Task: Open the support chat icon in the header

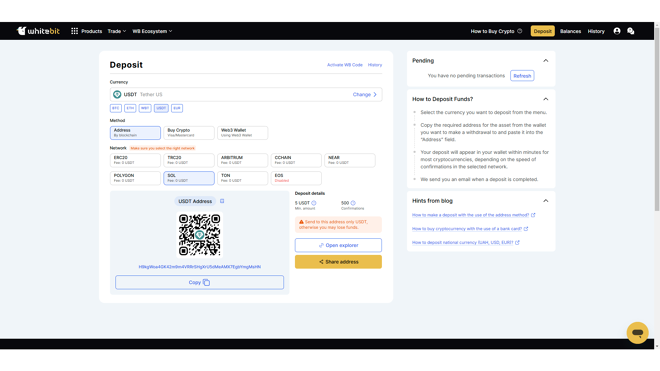Action: 631,31
